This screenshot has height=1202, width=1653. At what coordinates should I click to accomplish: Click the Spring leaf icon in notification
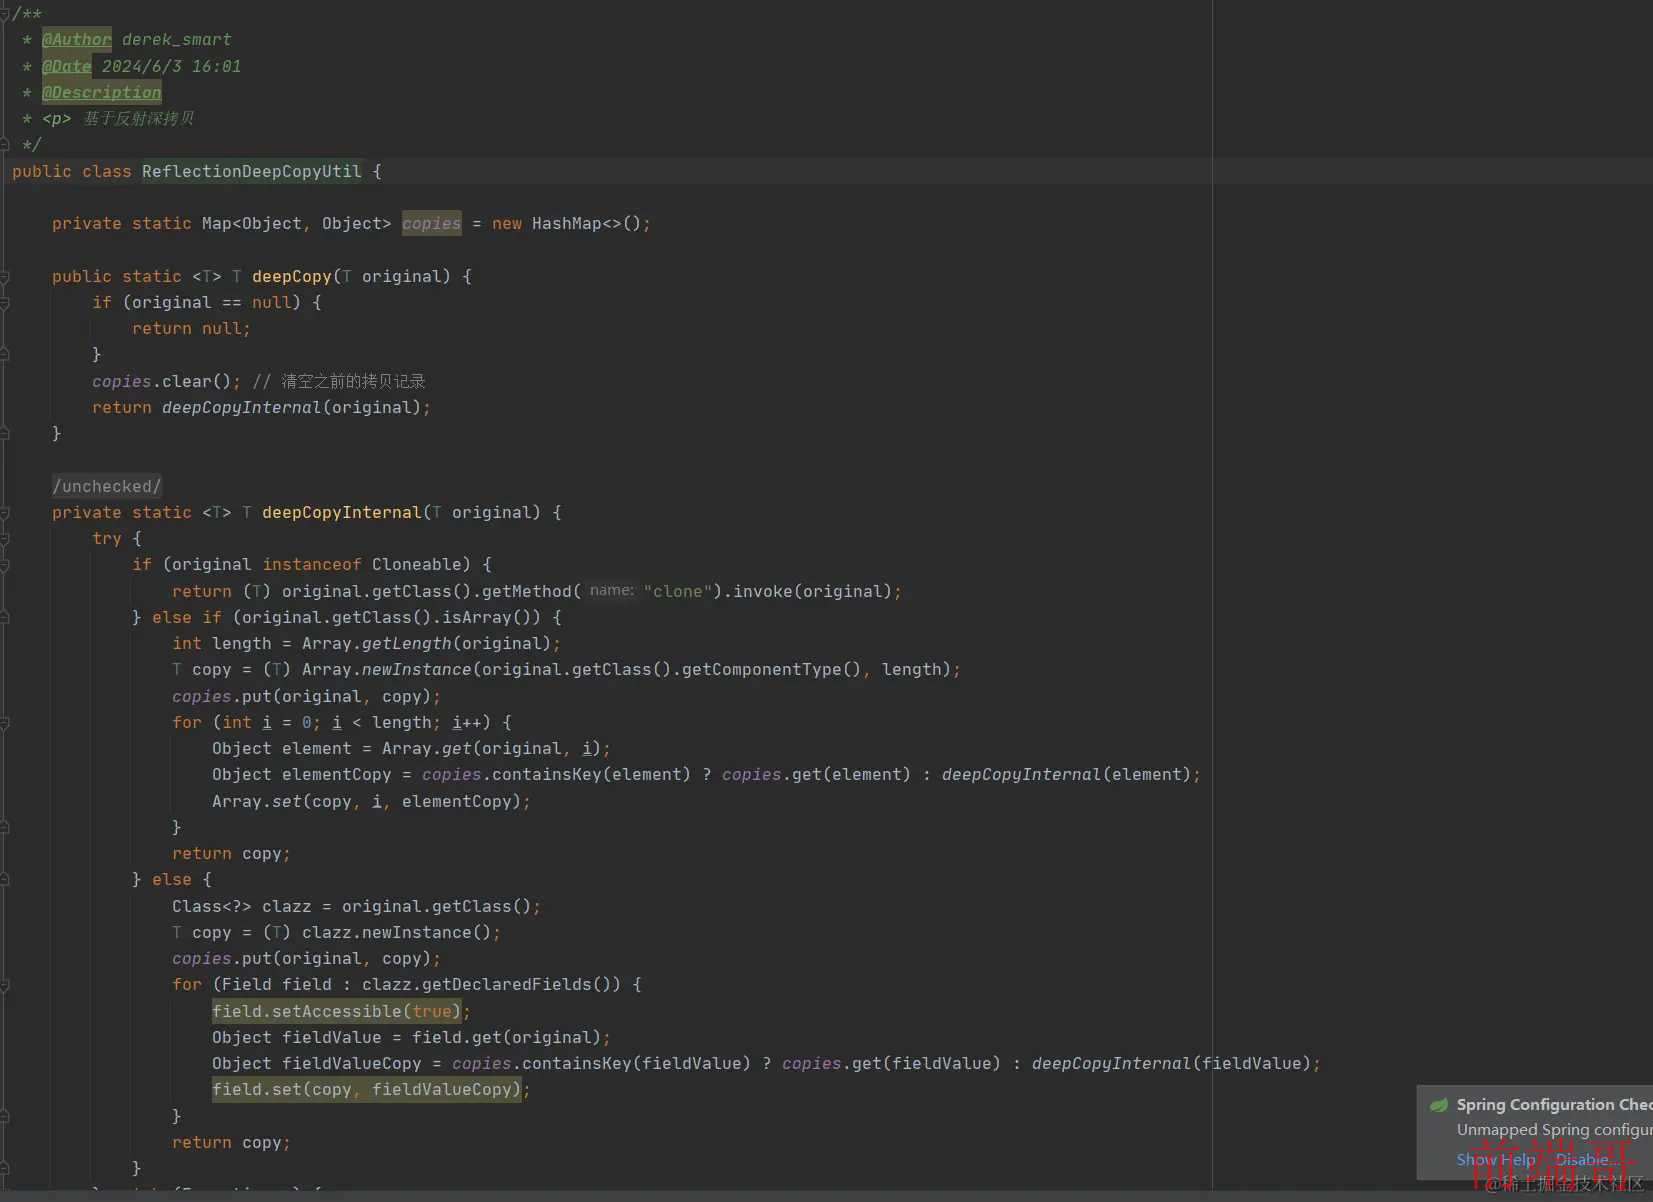1439,1105
